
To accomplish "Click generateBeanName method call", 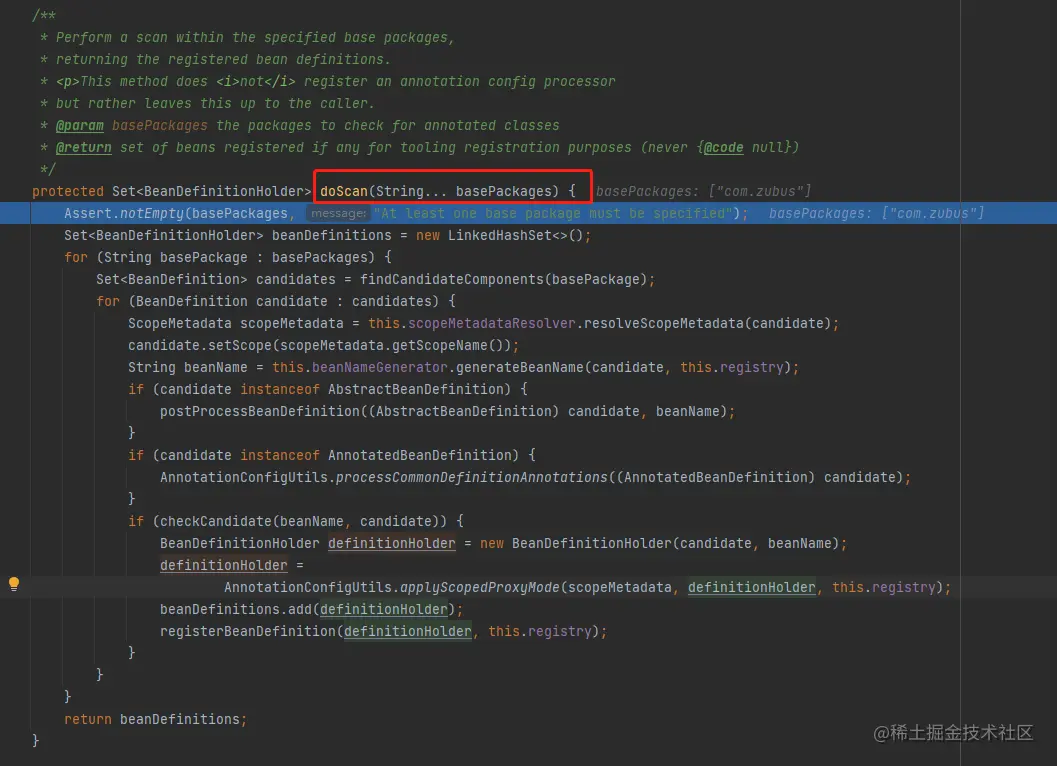I will tap(519, 367).
